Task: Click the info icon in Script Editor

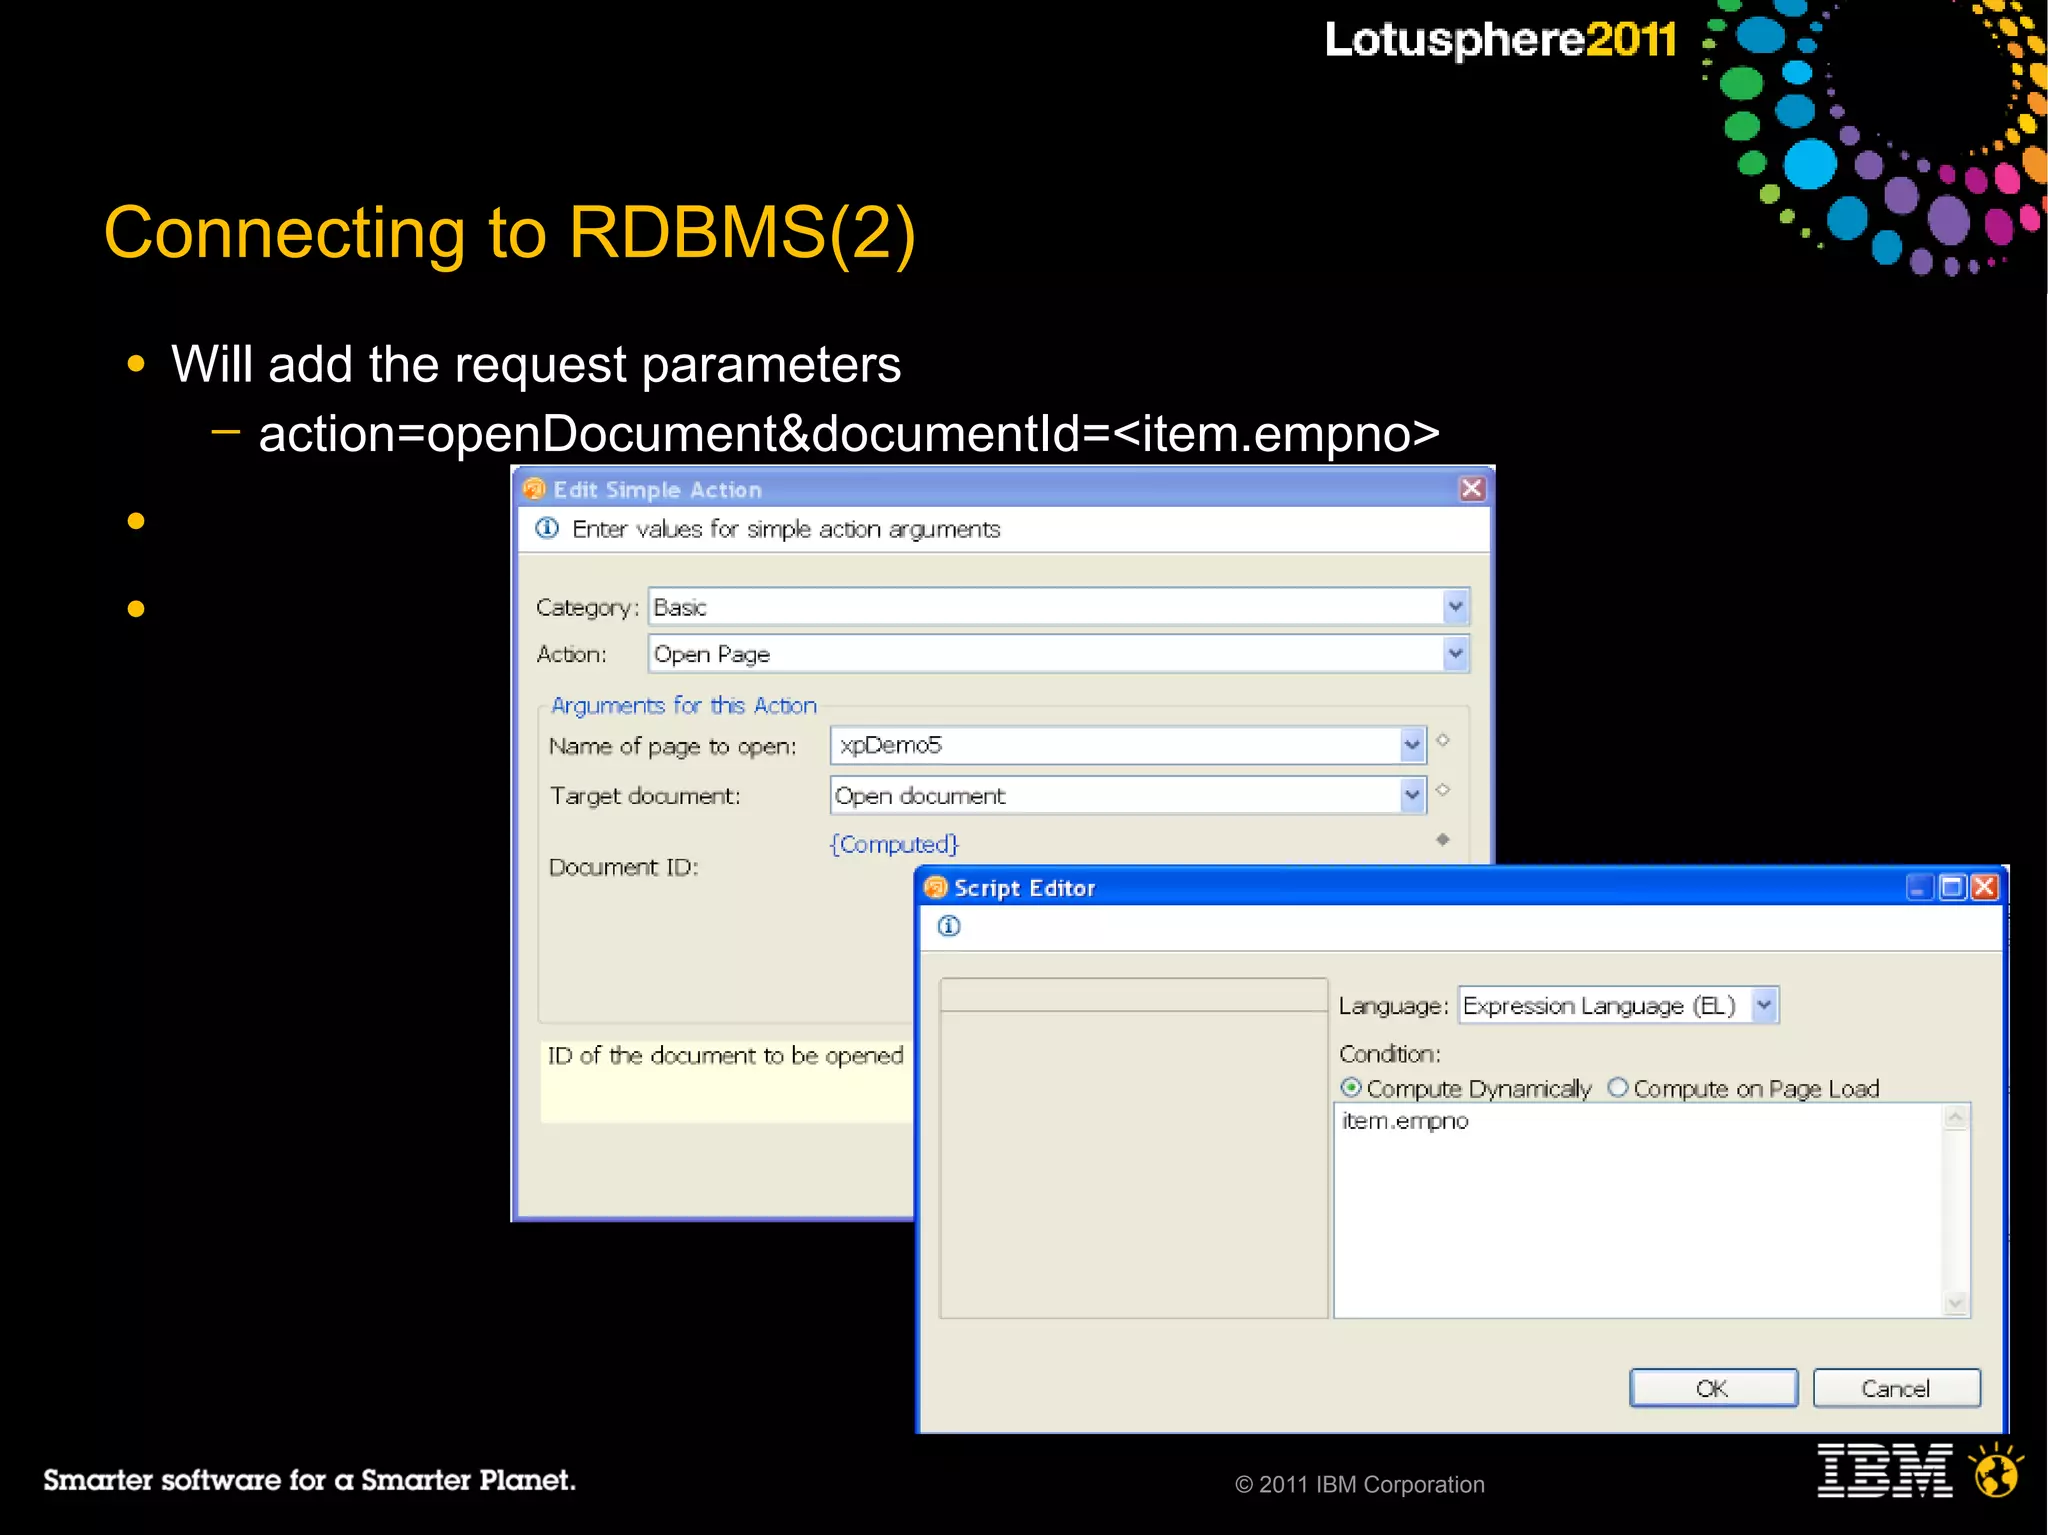Action: coord(949,926)
